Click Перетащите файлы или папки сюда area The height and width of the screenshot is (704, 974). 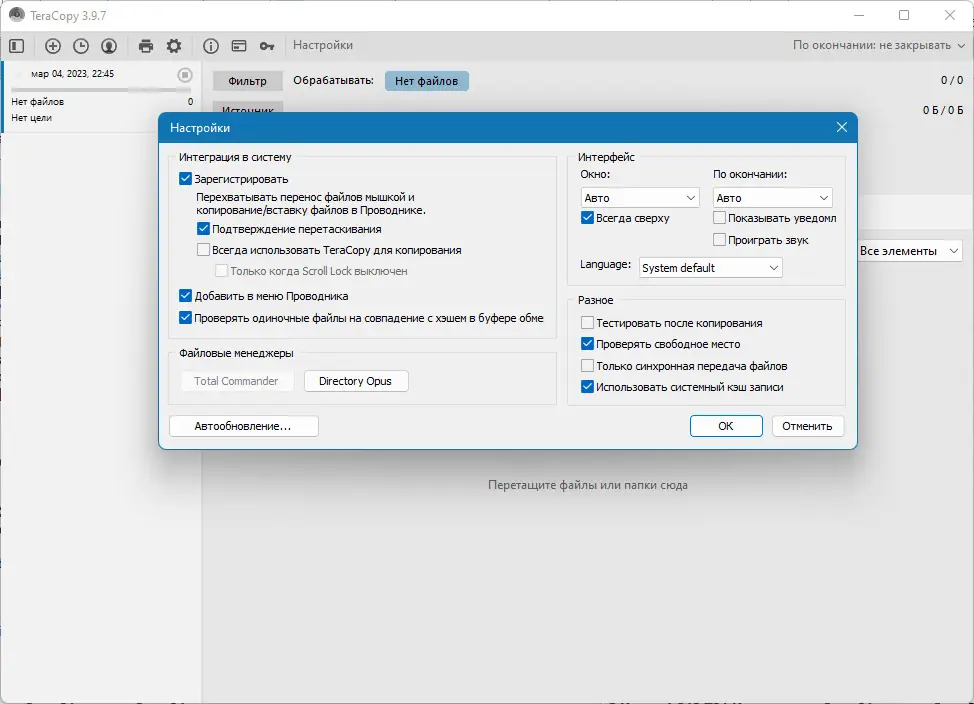coord(588,485)
